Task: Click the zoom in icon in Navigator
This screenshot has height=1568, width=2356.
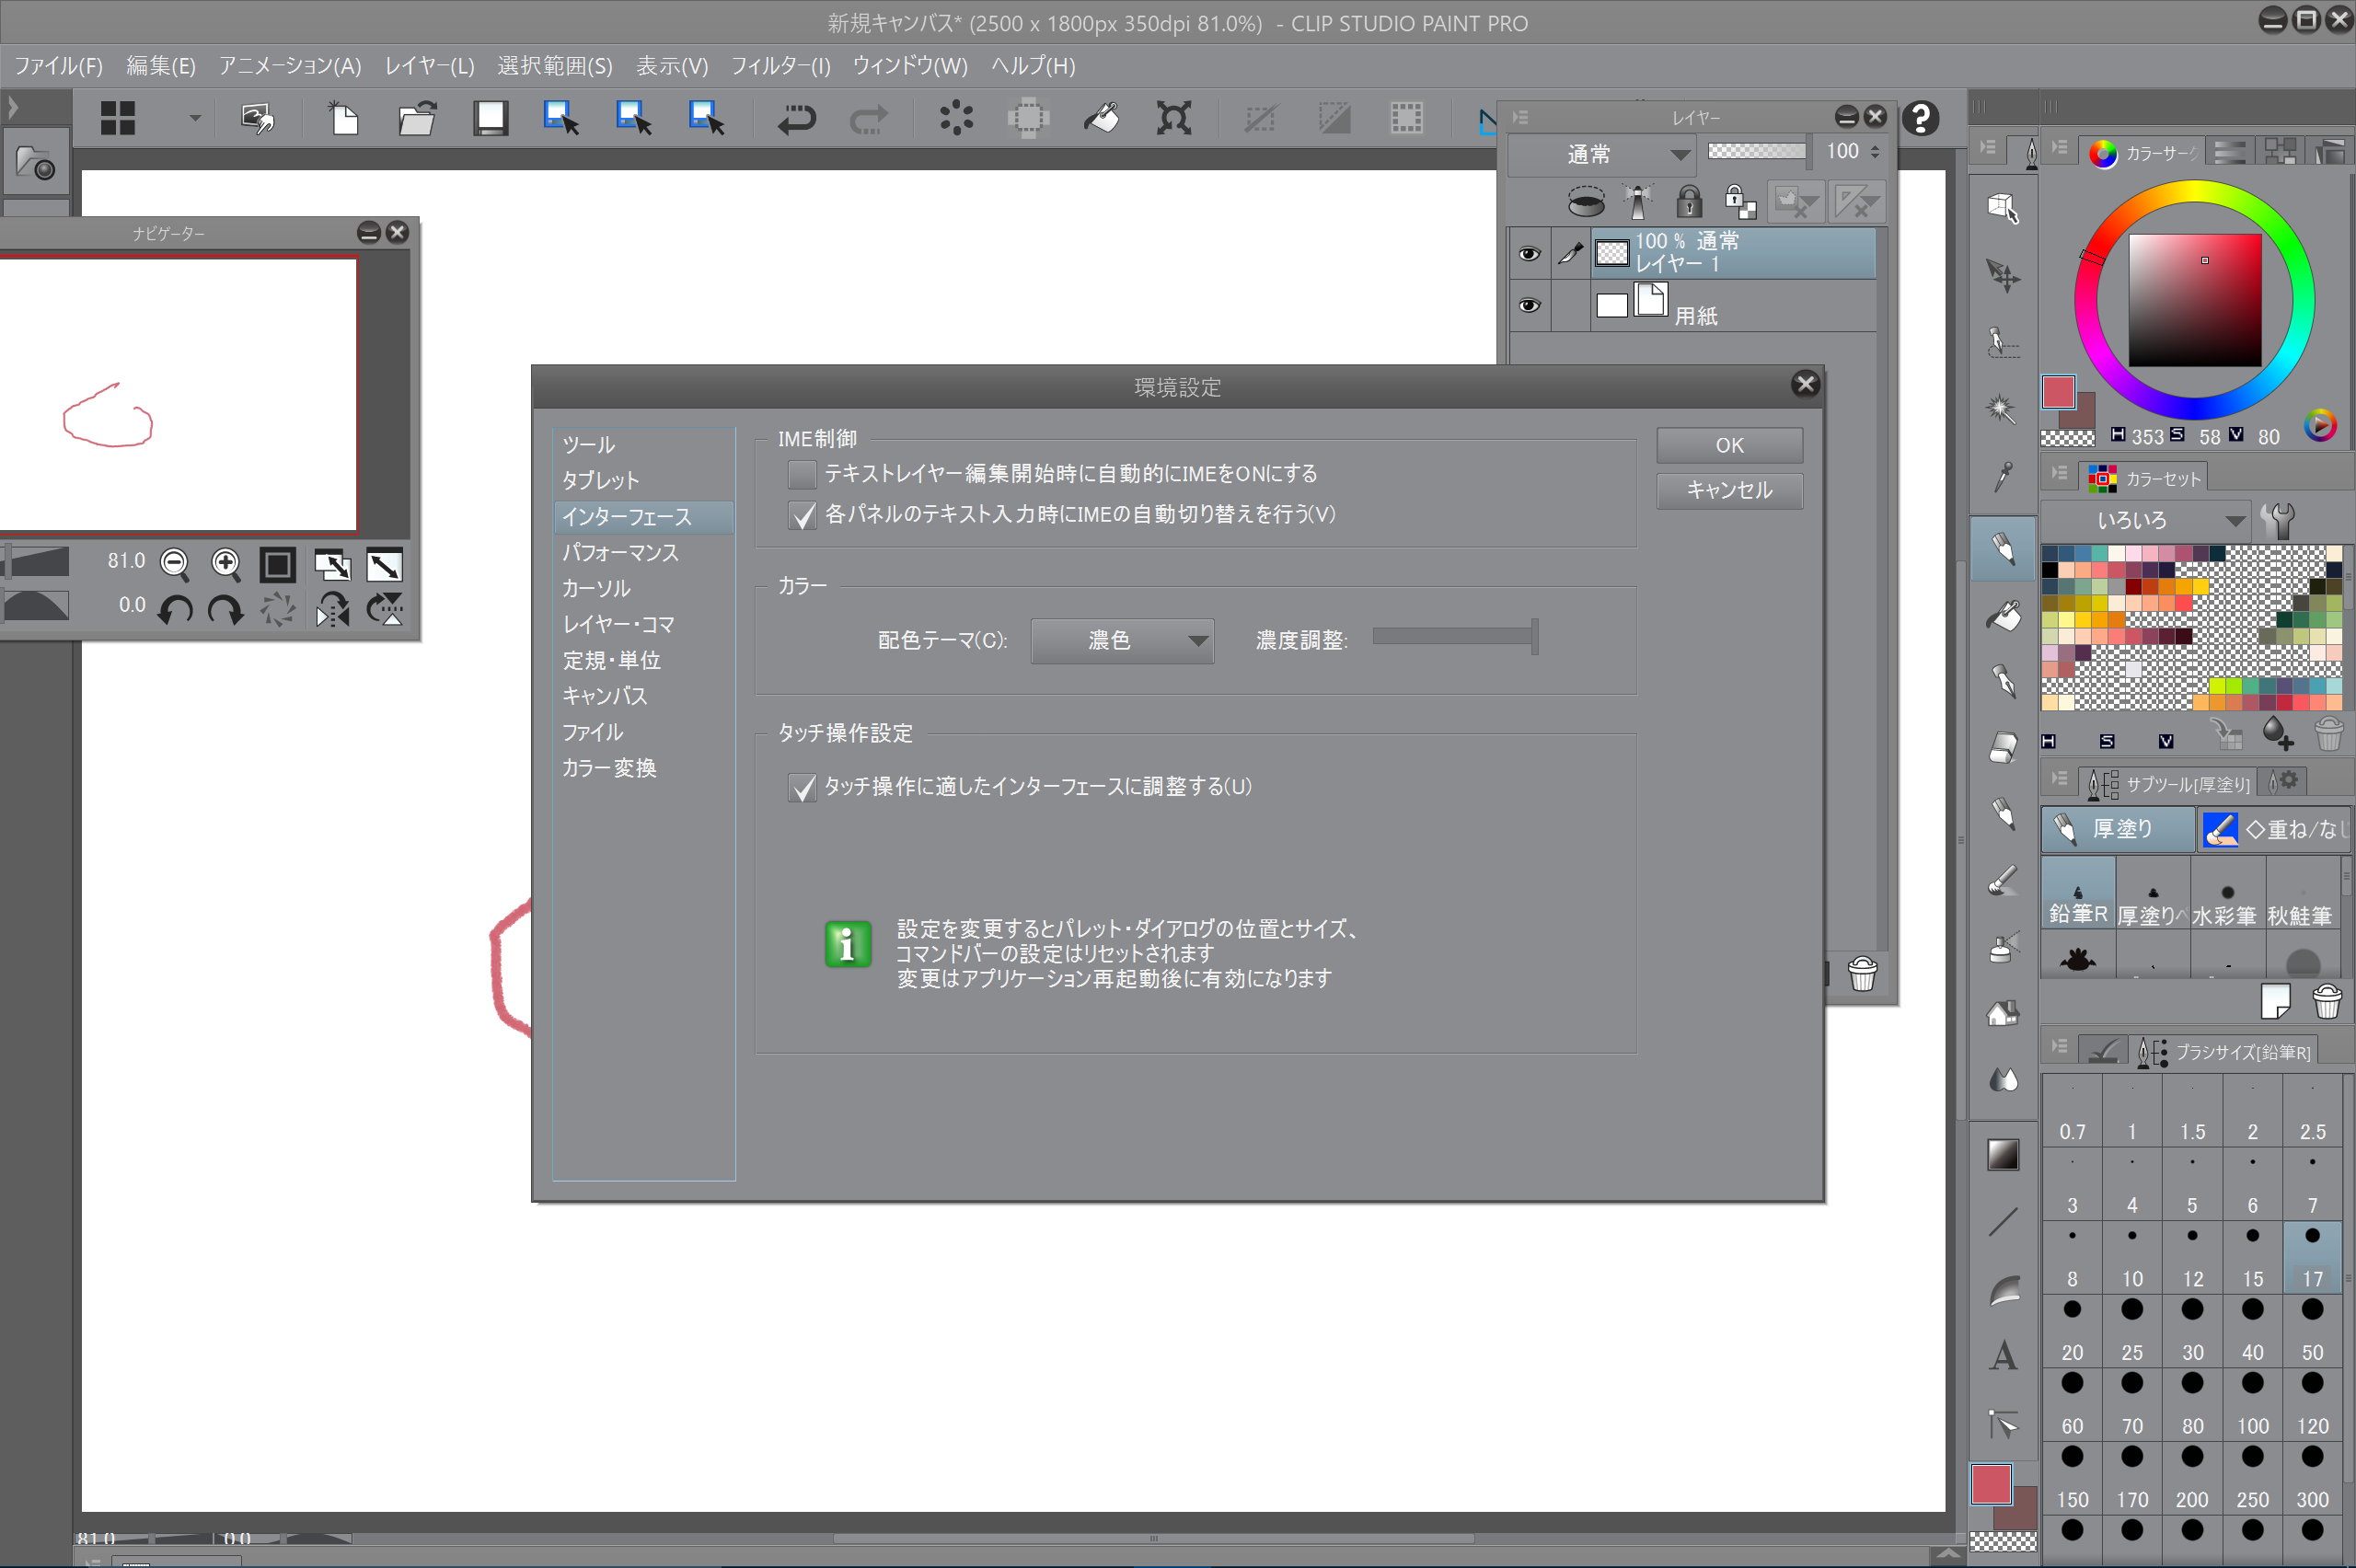Action: pos(226,564)
